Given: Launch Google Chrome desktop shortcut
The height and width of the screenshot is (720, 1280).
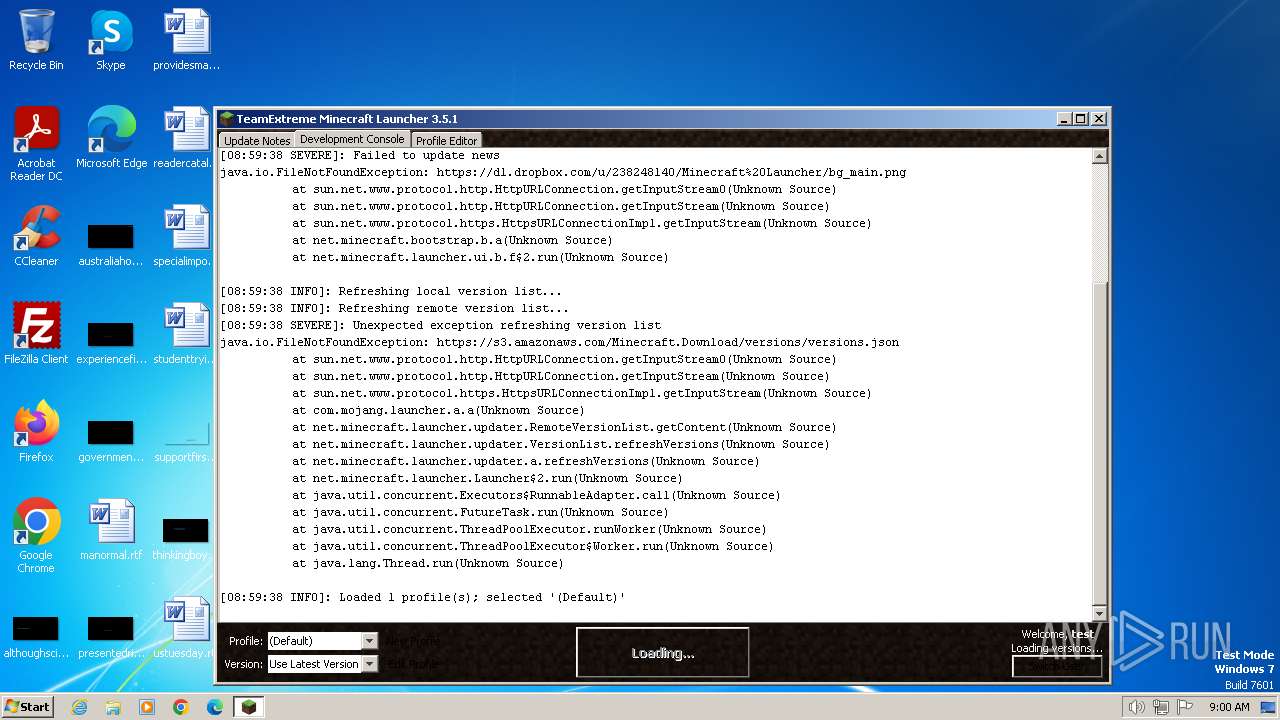Looking at the screenshot, I should pyautogui.click(x=36, y=536).
